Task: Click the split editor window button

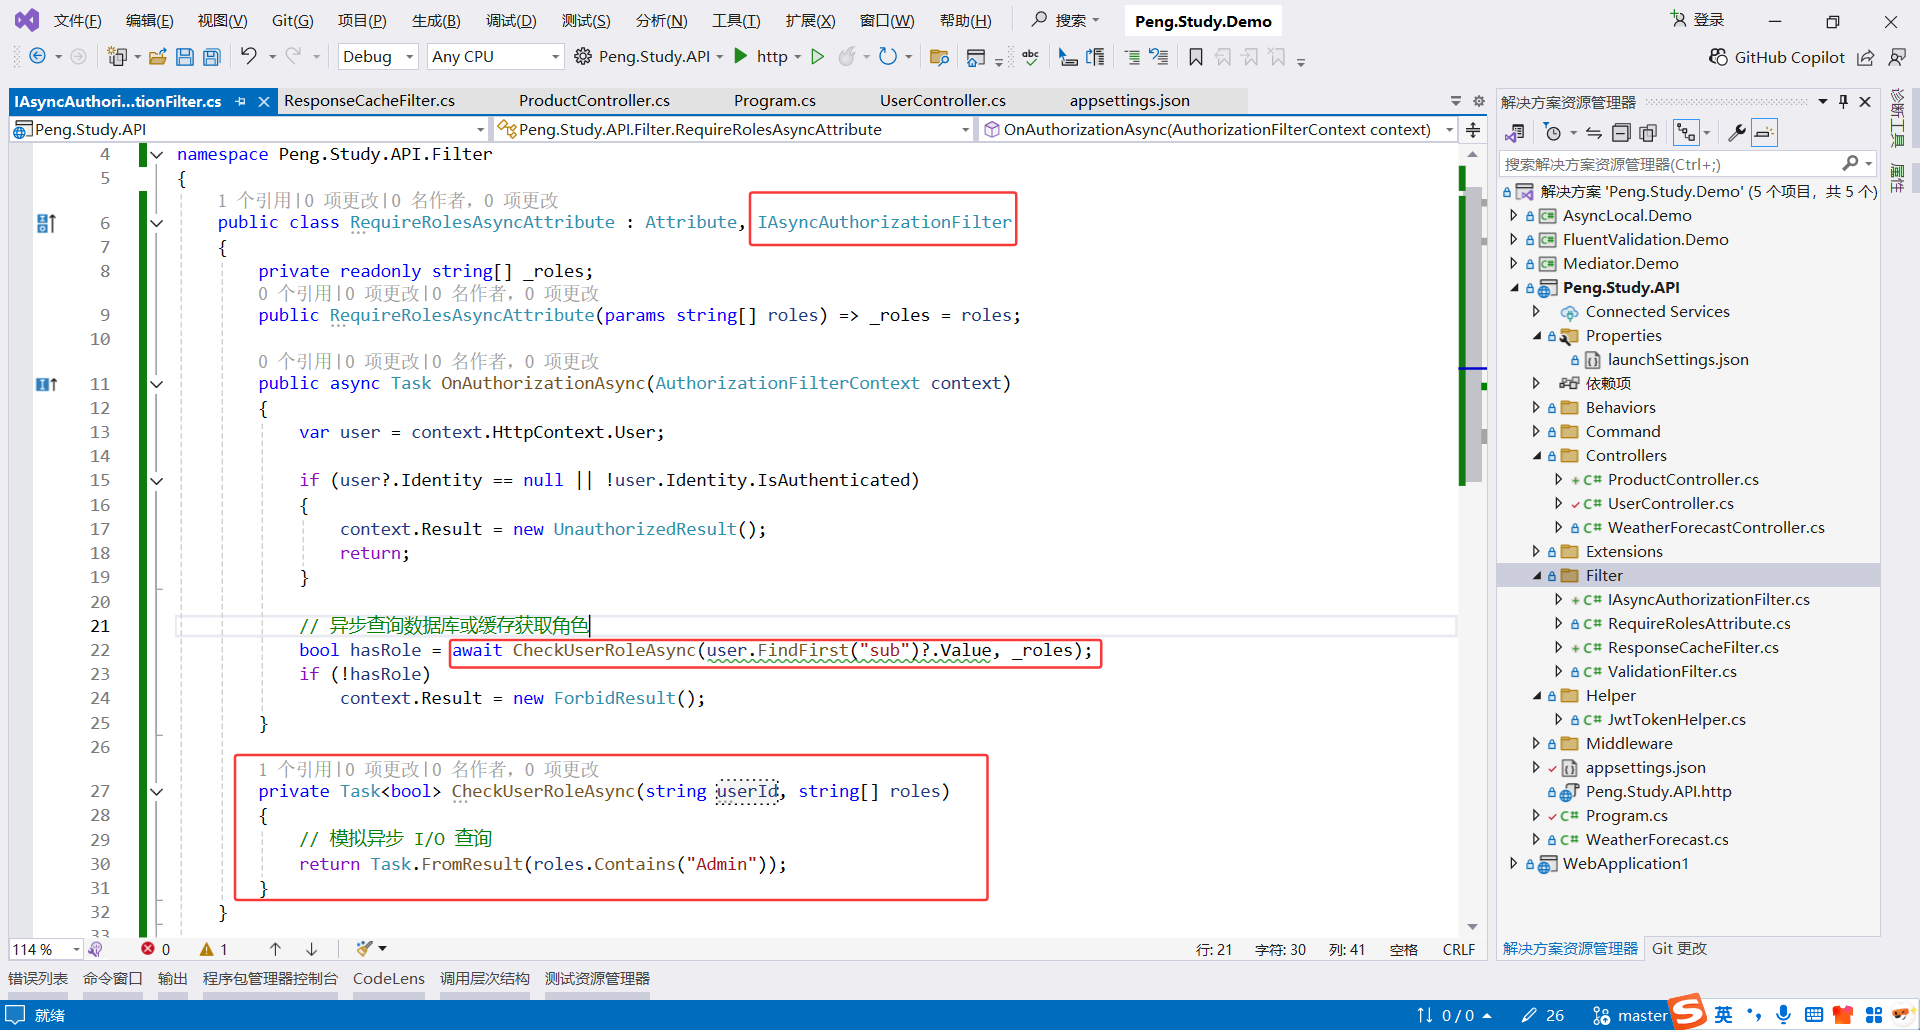Action: coord(1473,129)
